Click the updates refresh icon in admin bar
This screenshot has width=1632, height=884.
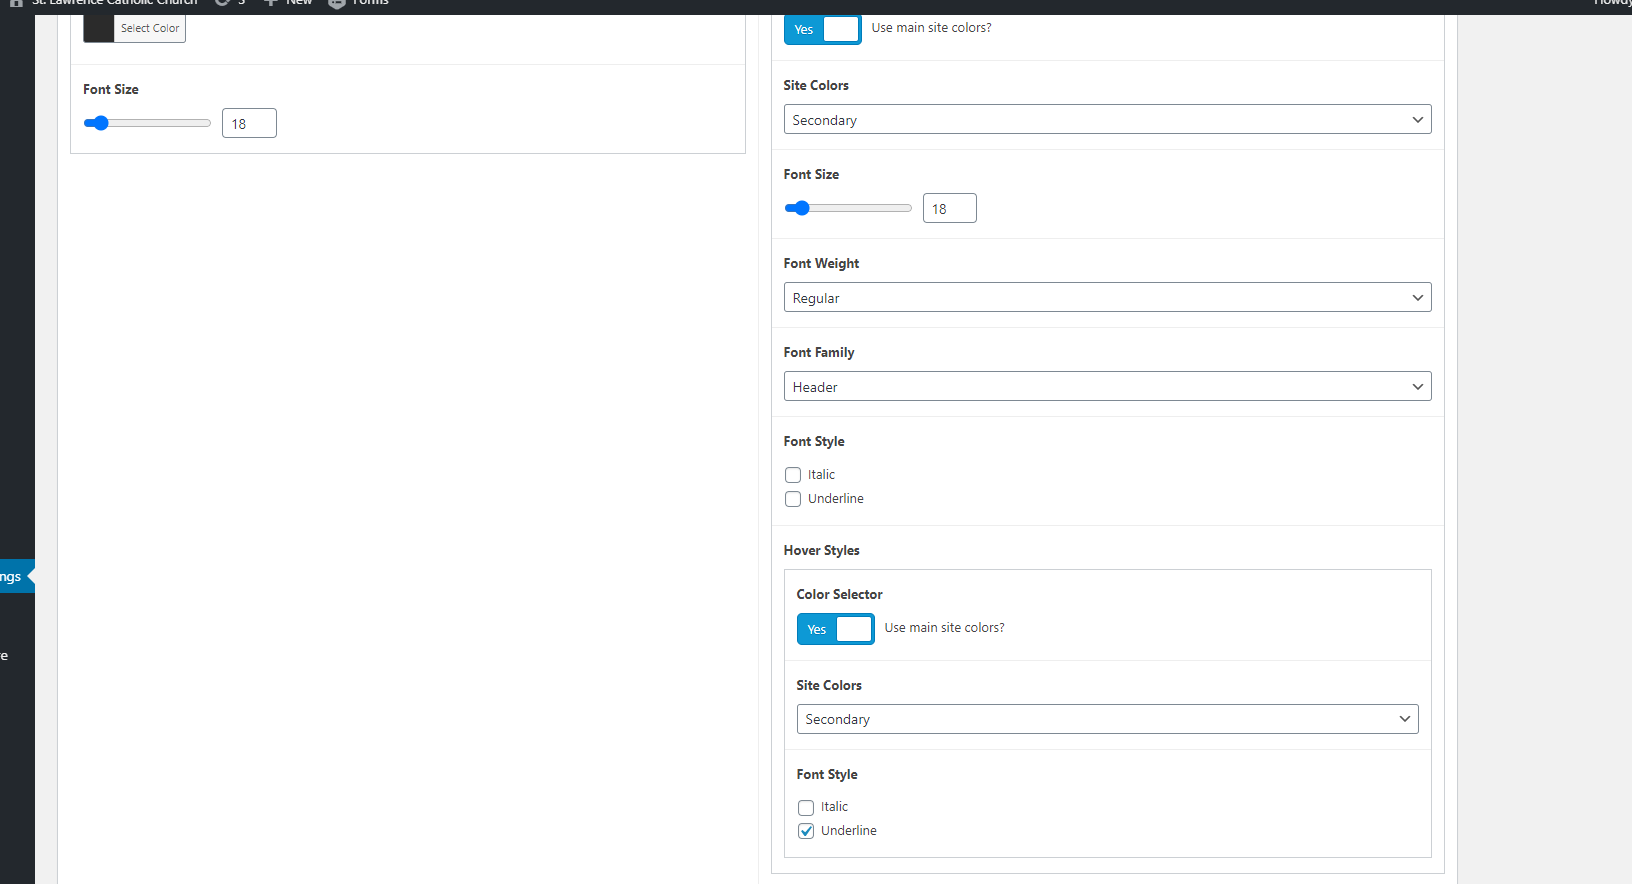tap(222, 3)
